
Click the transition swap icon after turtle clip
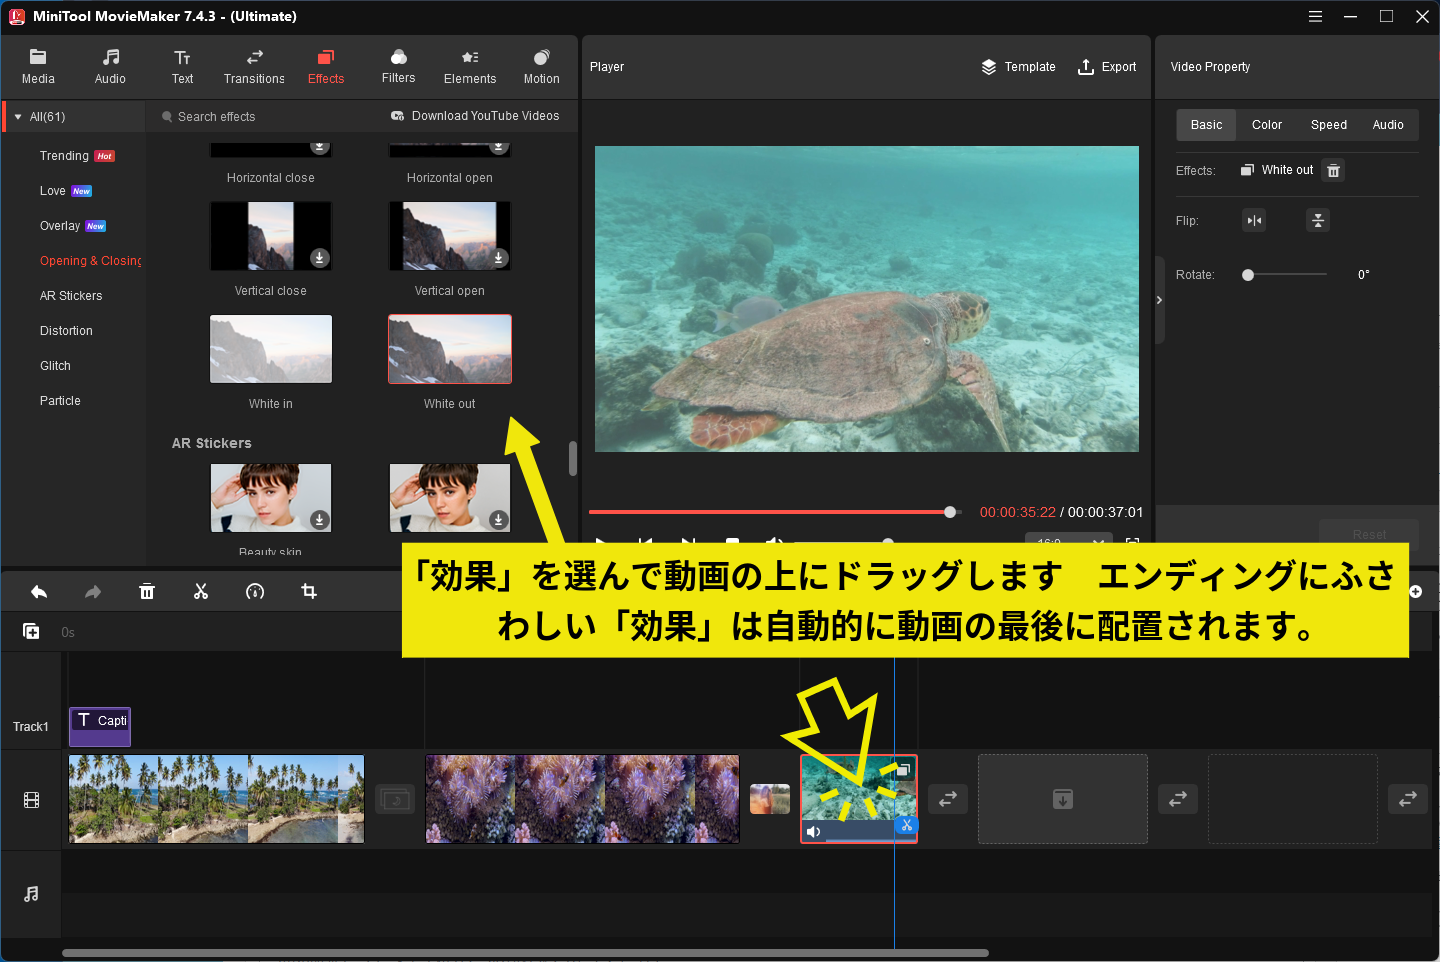(948, 799)
